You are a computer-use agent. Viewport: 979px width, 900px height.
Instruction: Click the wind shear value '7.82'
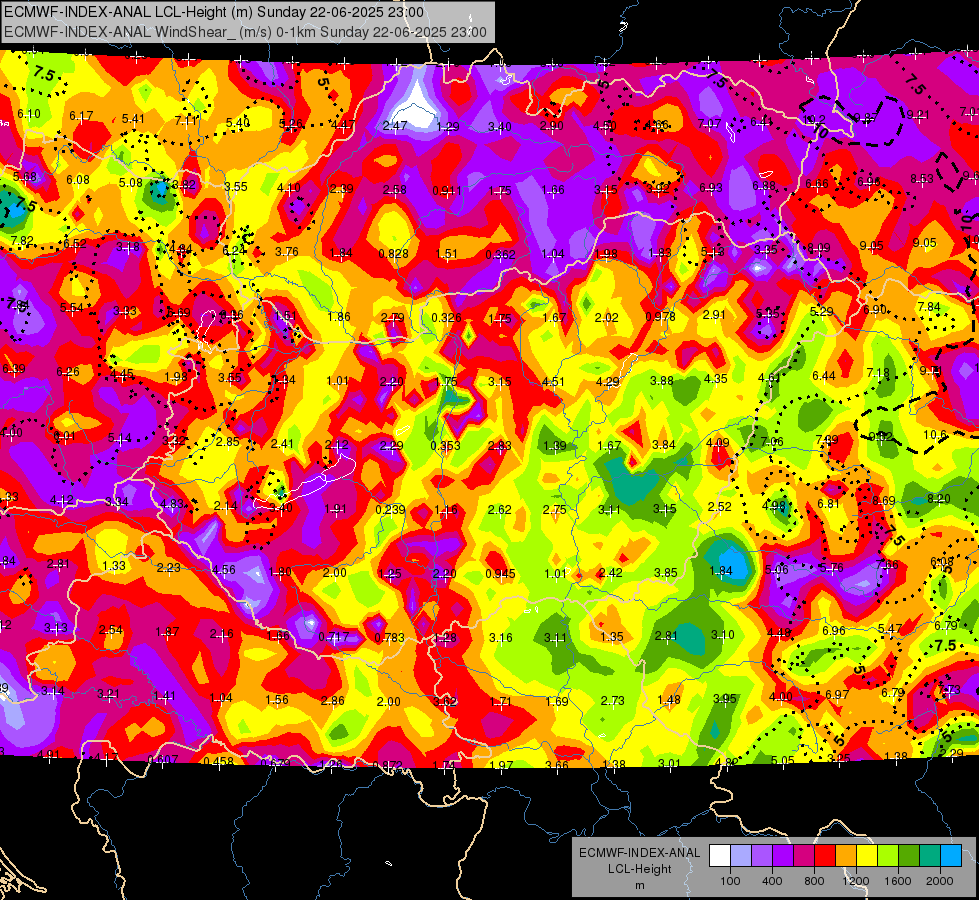coord(22,240)
